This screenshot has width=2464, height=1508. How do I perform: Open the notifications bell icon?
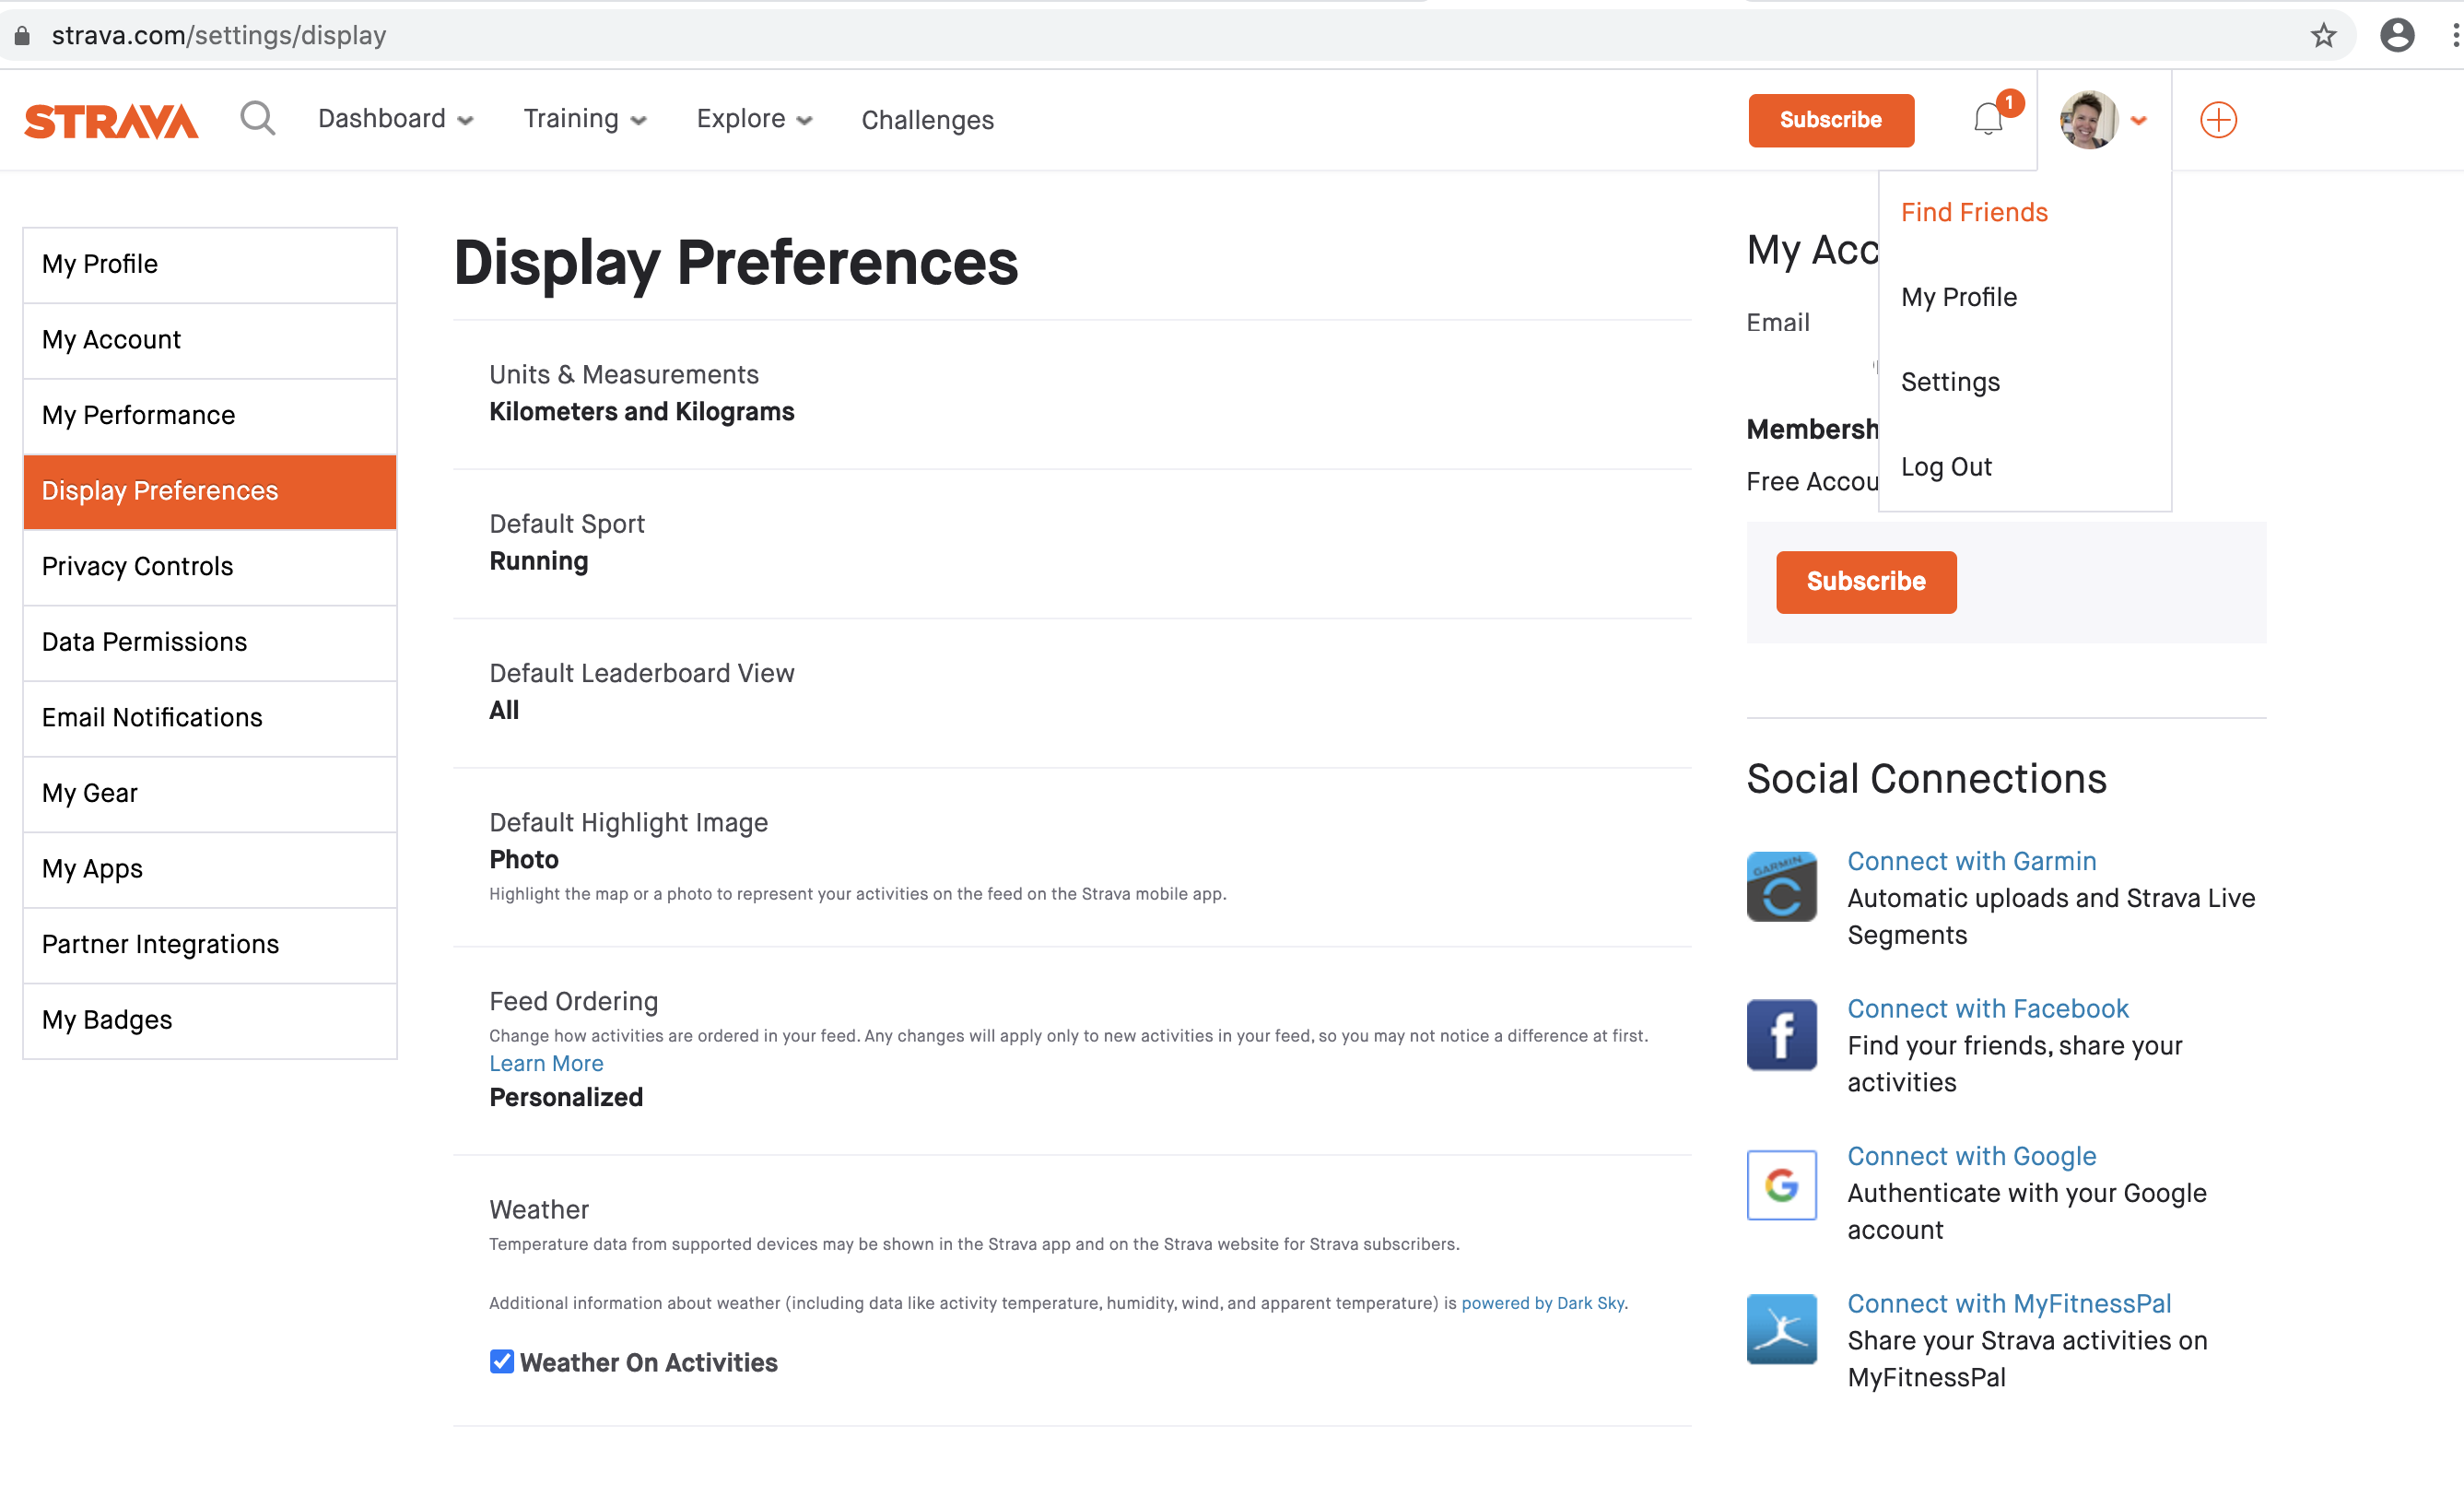(1988, 119)
